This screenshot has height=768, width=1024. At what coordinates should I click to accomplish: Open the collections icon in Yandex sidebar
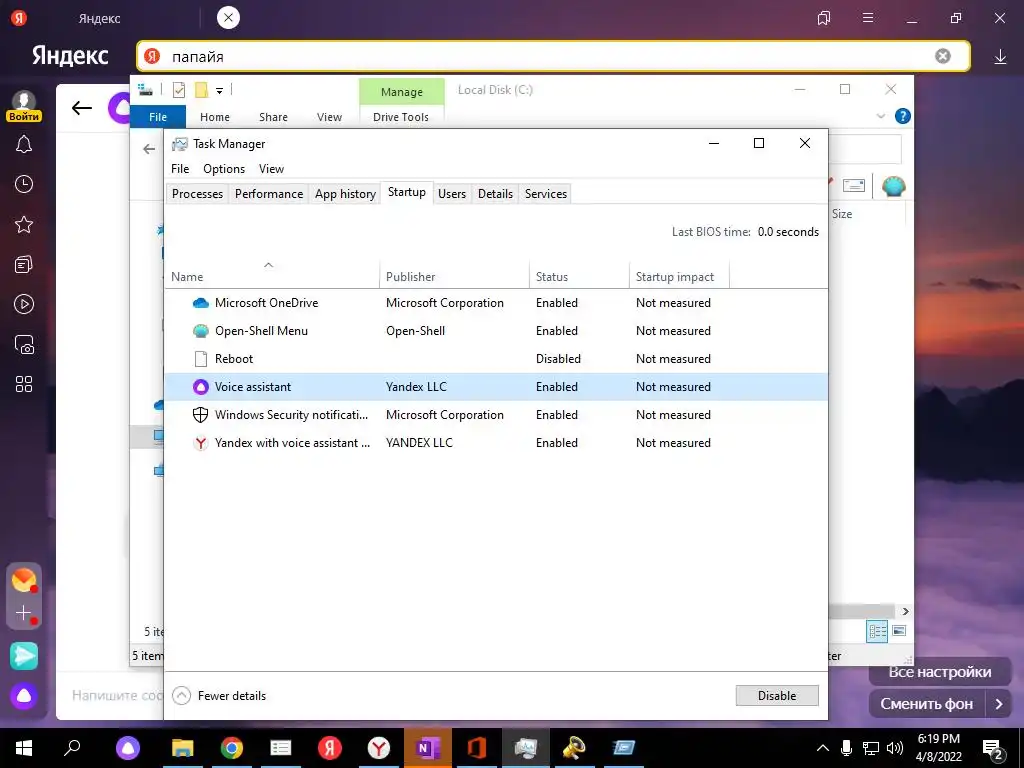point(24,264)
